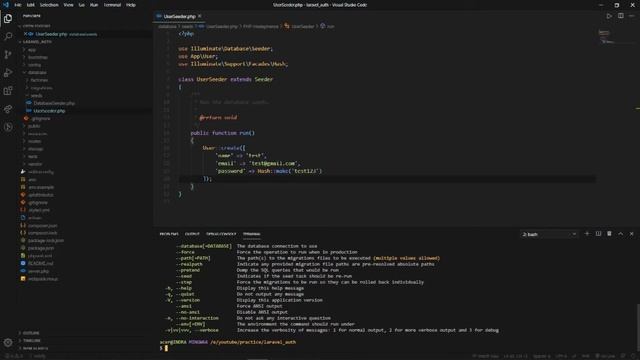This screenshot has width=640, height=360.
Task: Select the Terminal panel tab
Action: tap(251, 234)
